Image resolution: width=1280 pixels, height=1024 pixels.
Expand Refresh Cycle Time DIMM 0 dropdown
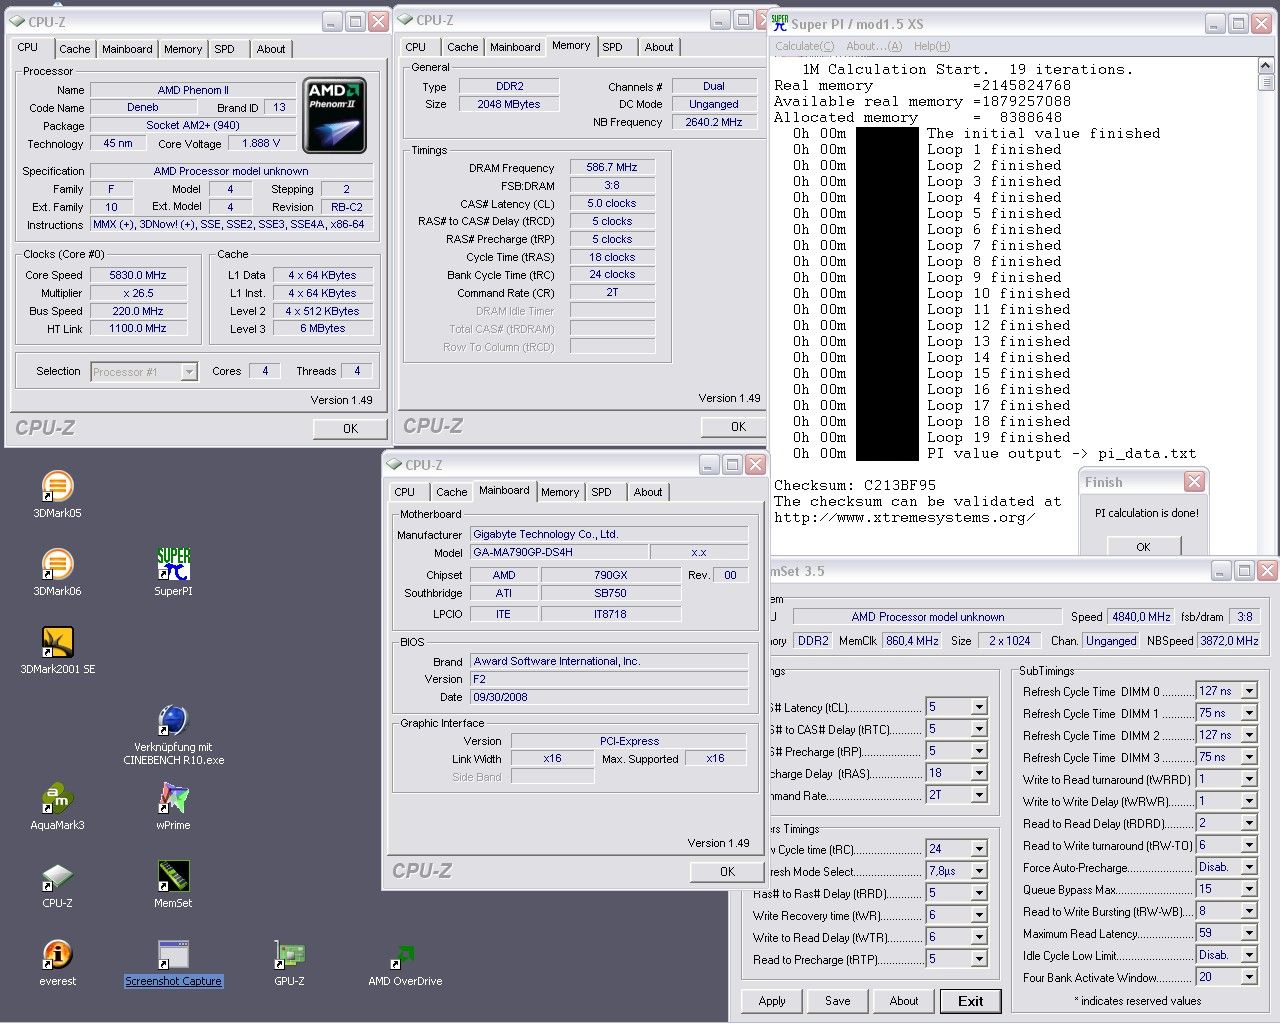point(1249,691)
